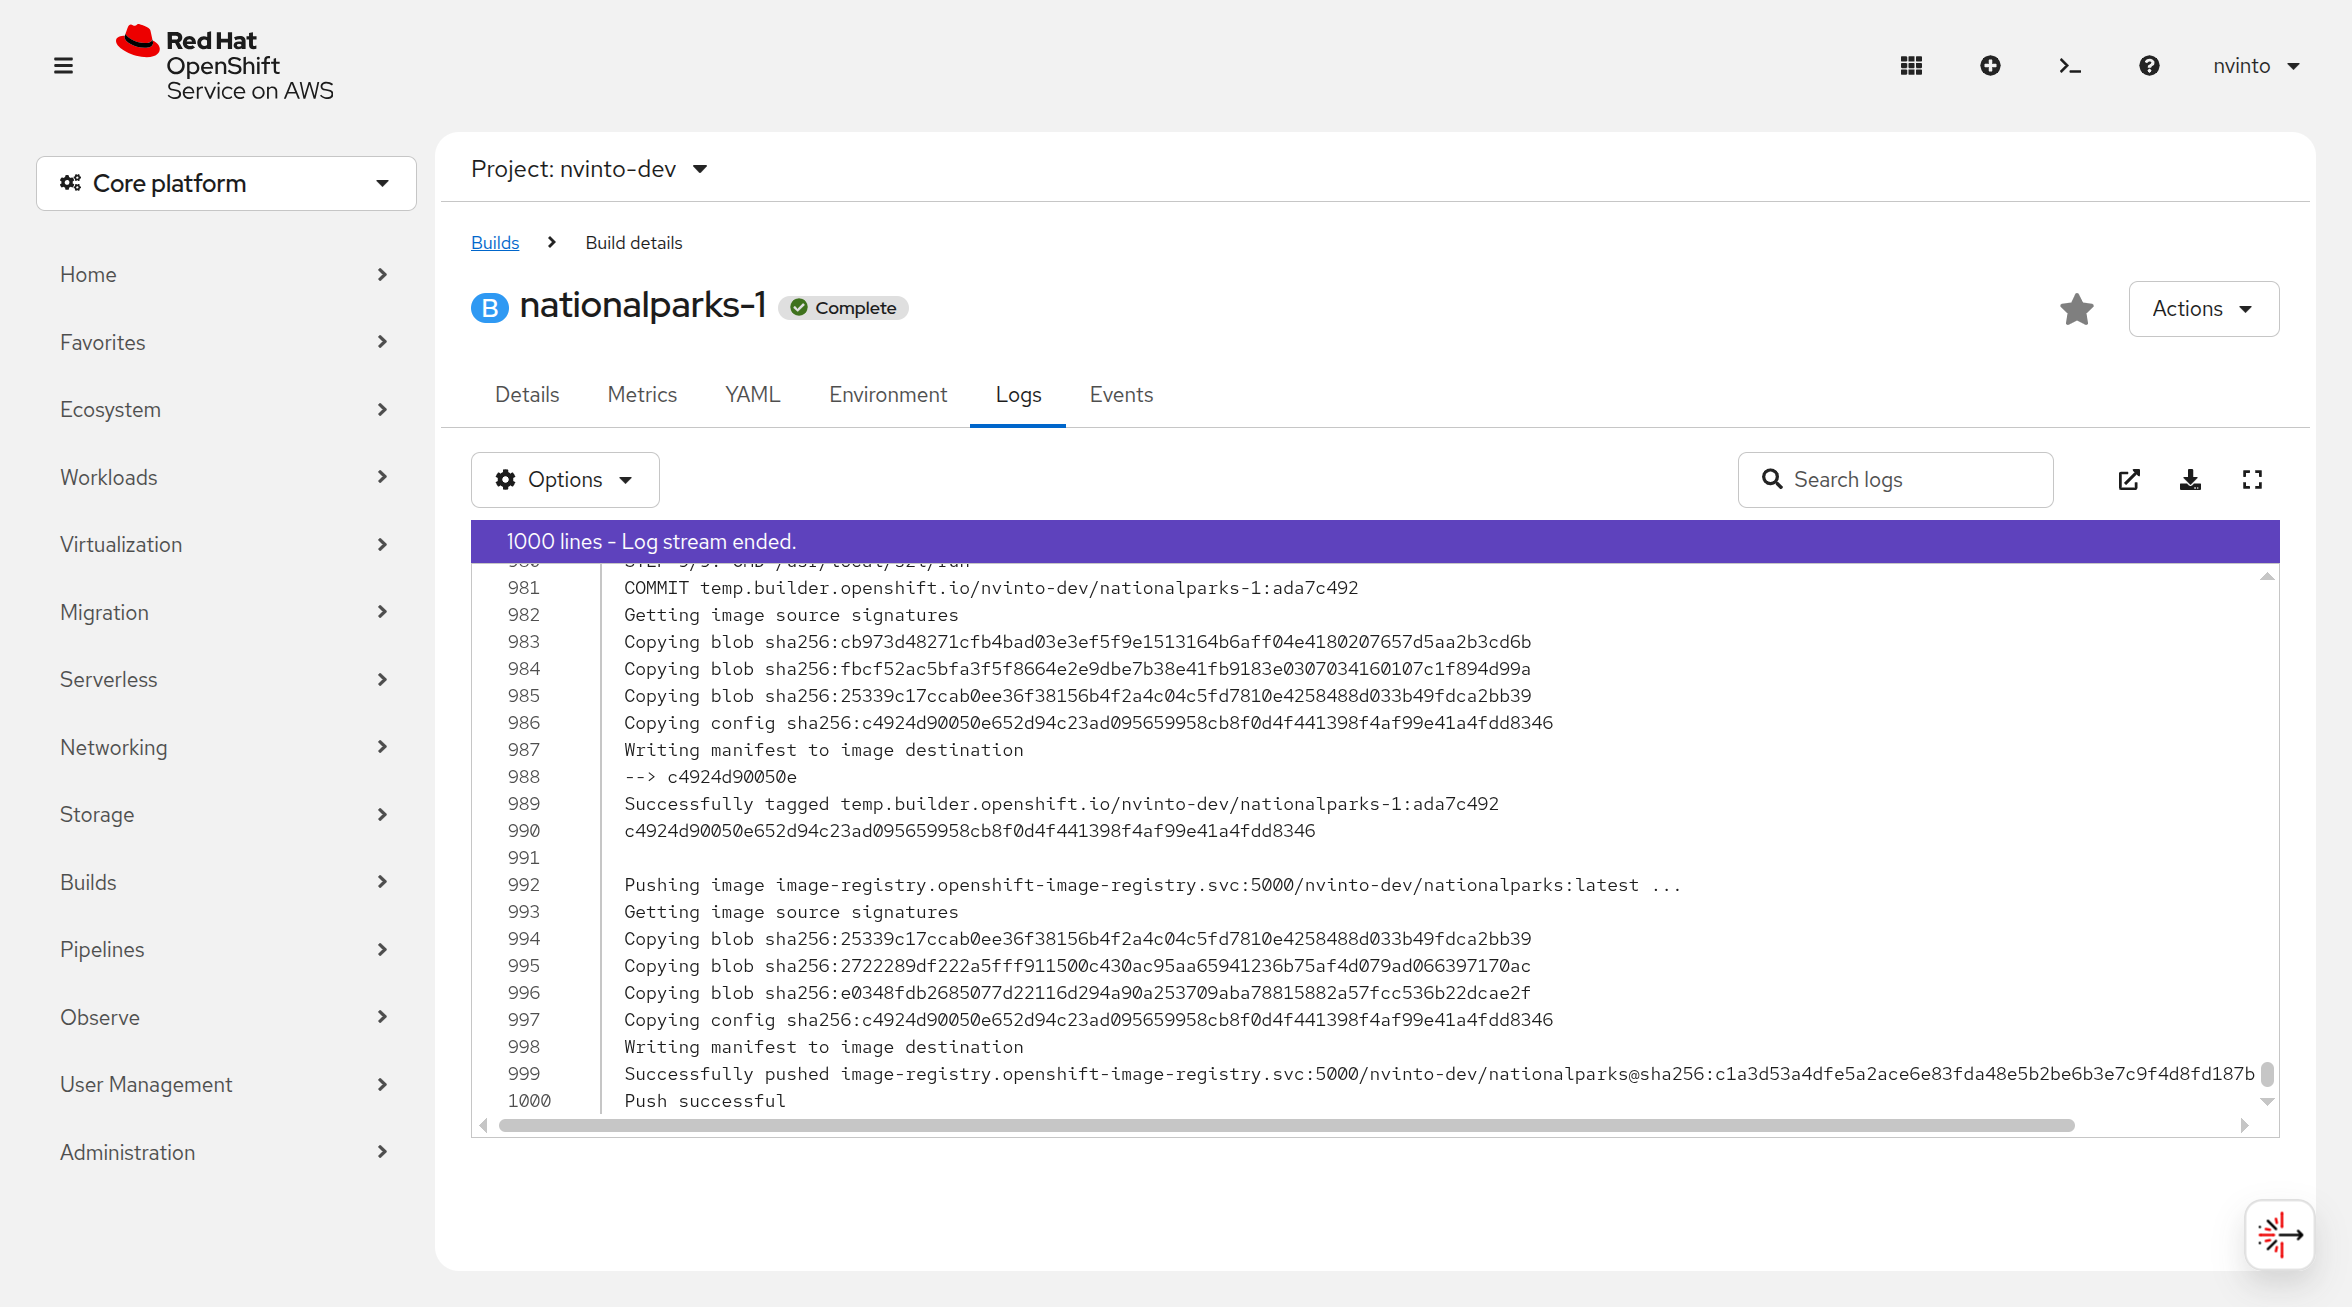Click the '1000 lines - Log stream ended' banner
The width and height of the screenshot is (2352, 1307).
click(x=1375, y=541)
